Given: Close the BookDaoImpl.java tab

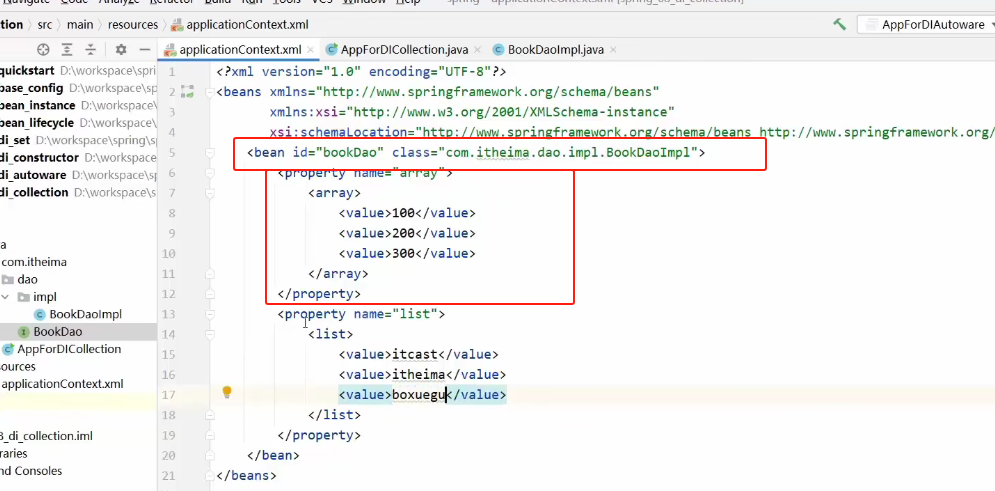Looking at the screenshot, I should pyautogui.click(x=612, y=49).
